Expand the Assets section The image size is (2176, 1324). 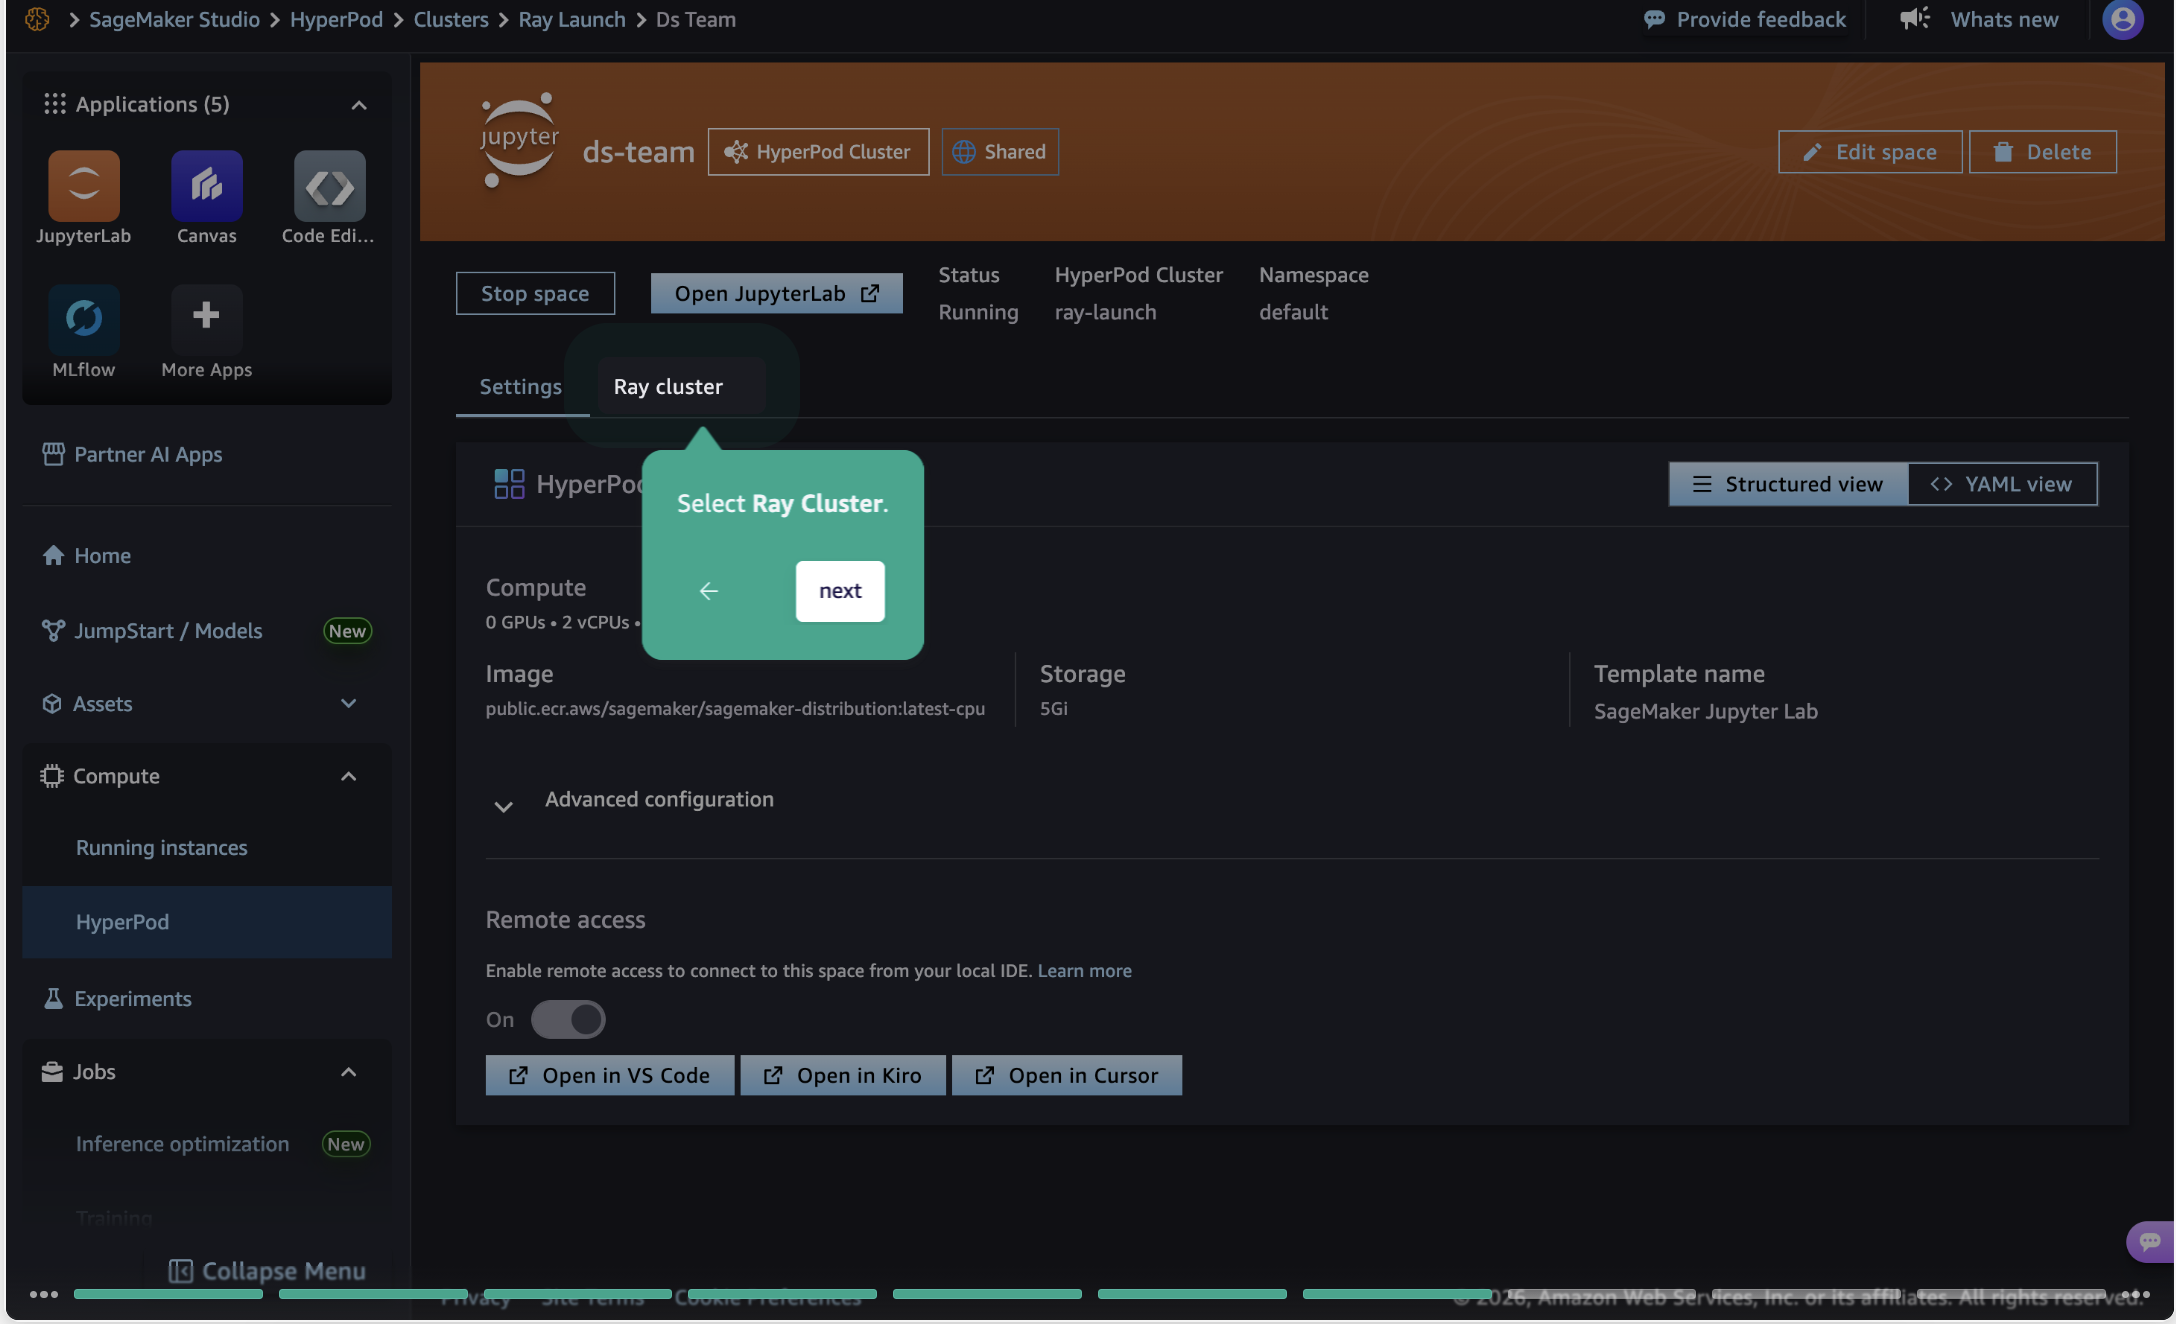point(349,704)
